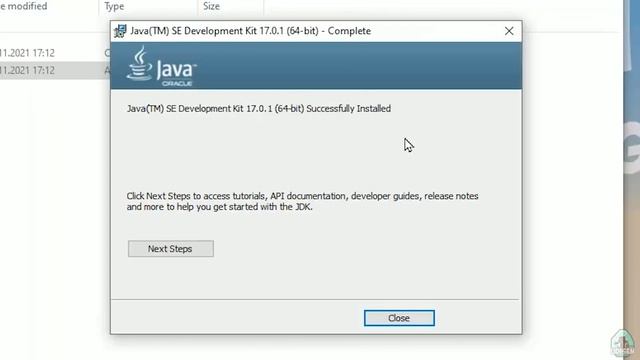Click the 'Successfully Installed' message text
This screenshot has height=360, width=640.
[259, 109]
